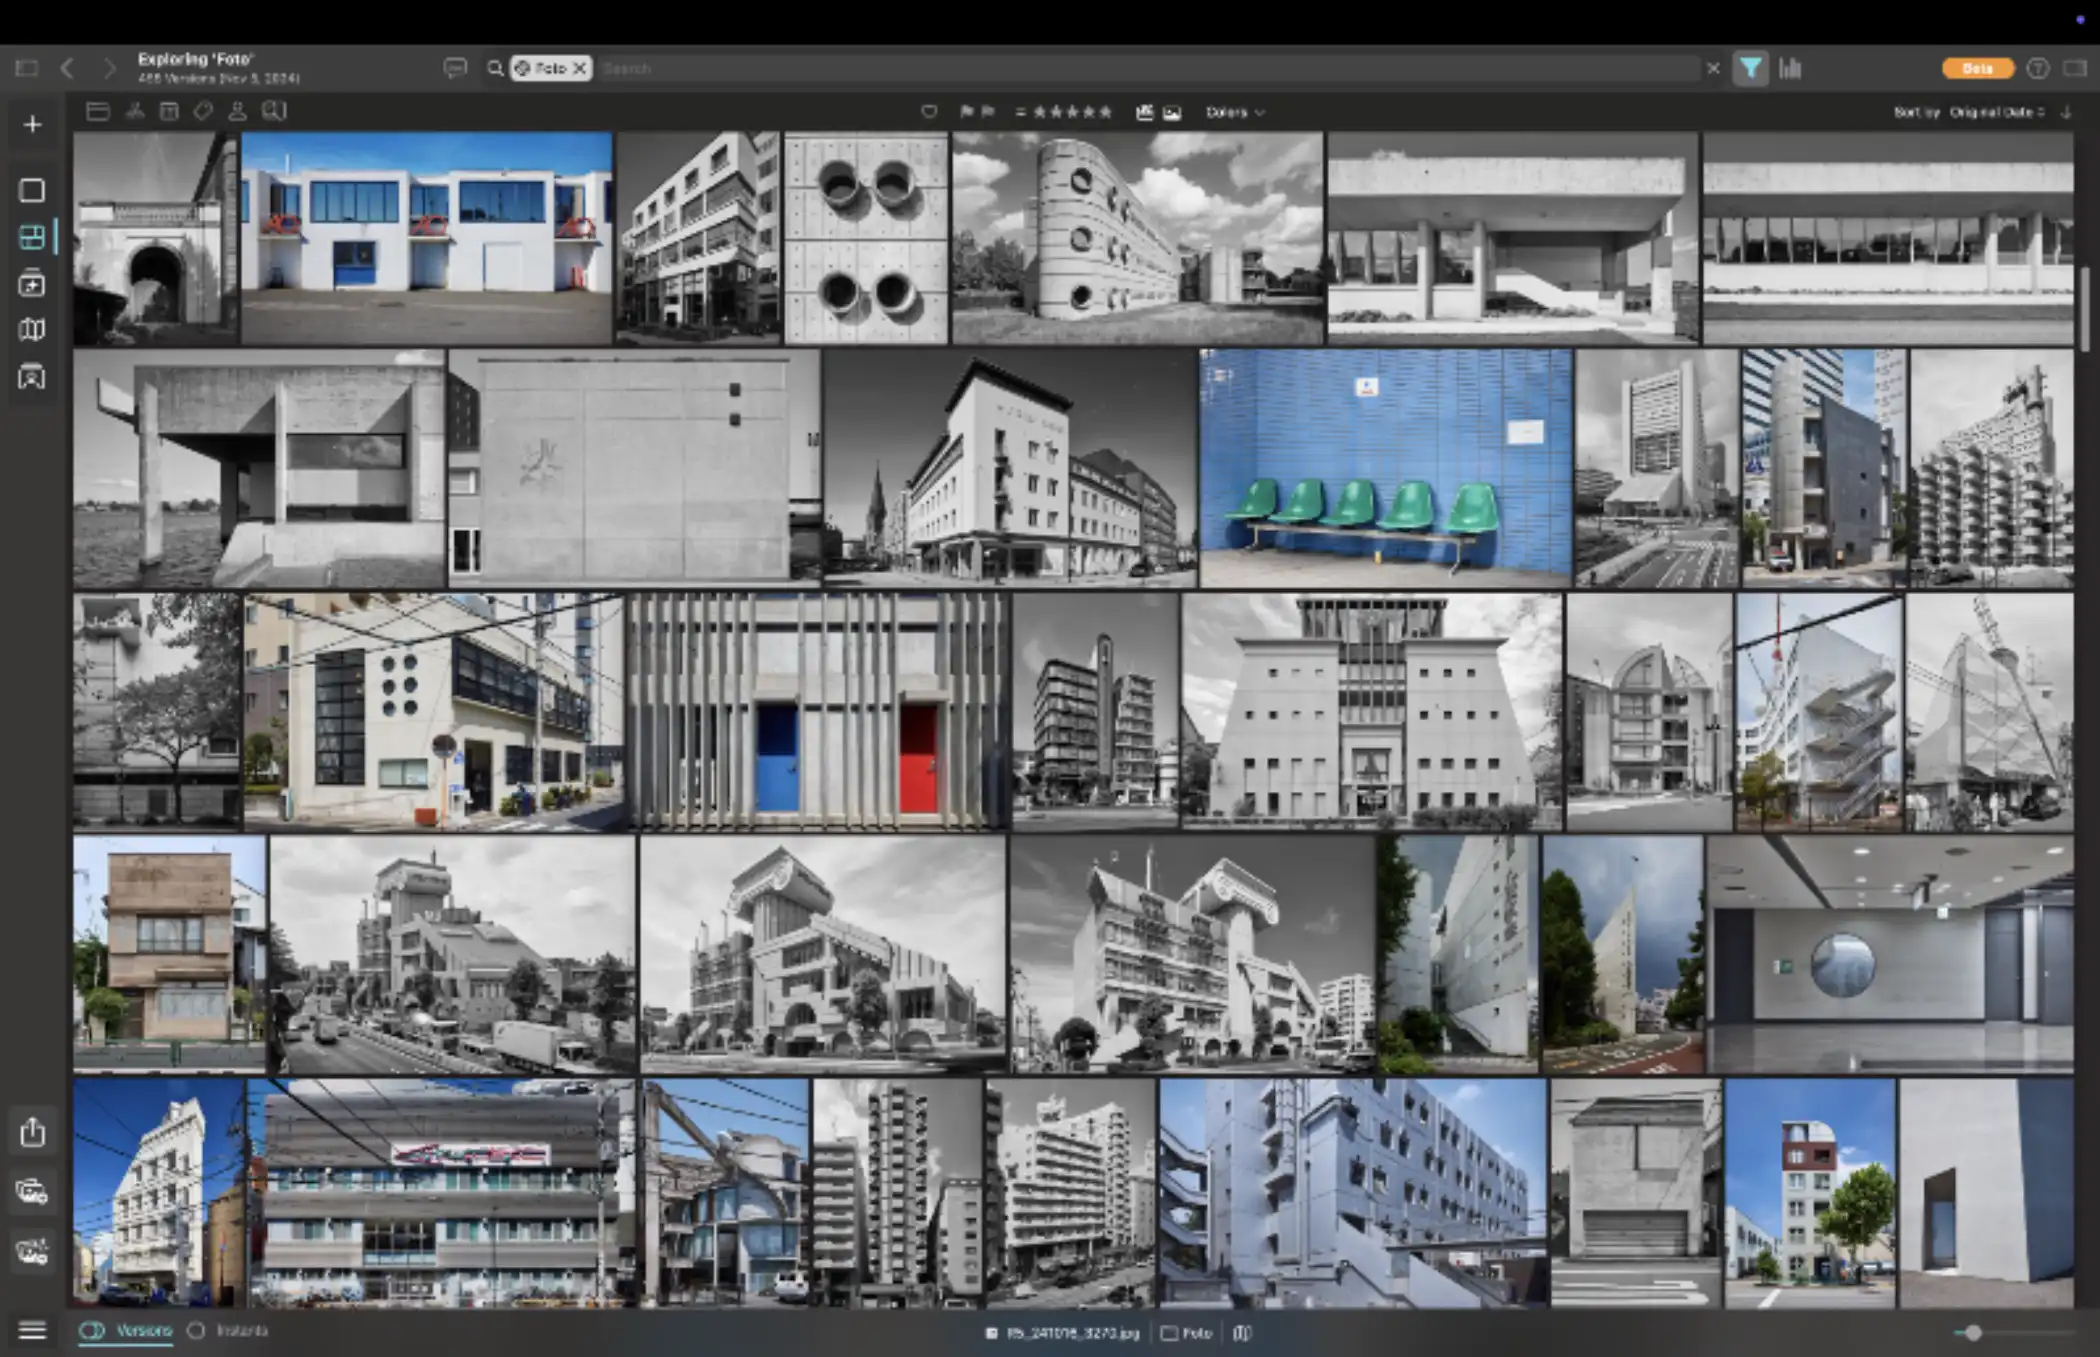Open the people/faces view icon in sidebar
This screenshot has width=2100, height=1357.
pyautogui.click(x=32, y=377)
